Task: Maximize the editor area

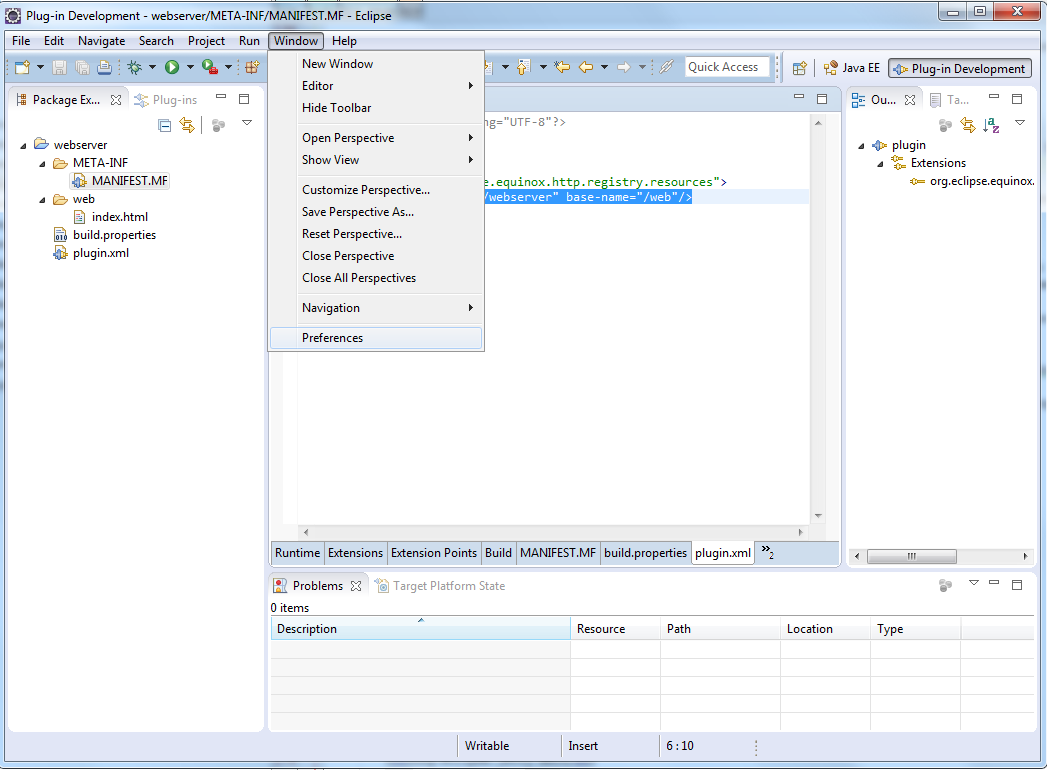Action: pyautogui.click(x=822, y=99)
